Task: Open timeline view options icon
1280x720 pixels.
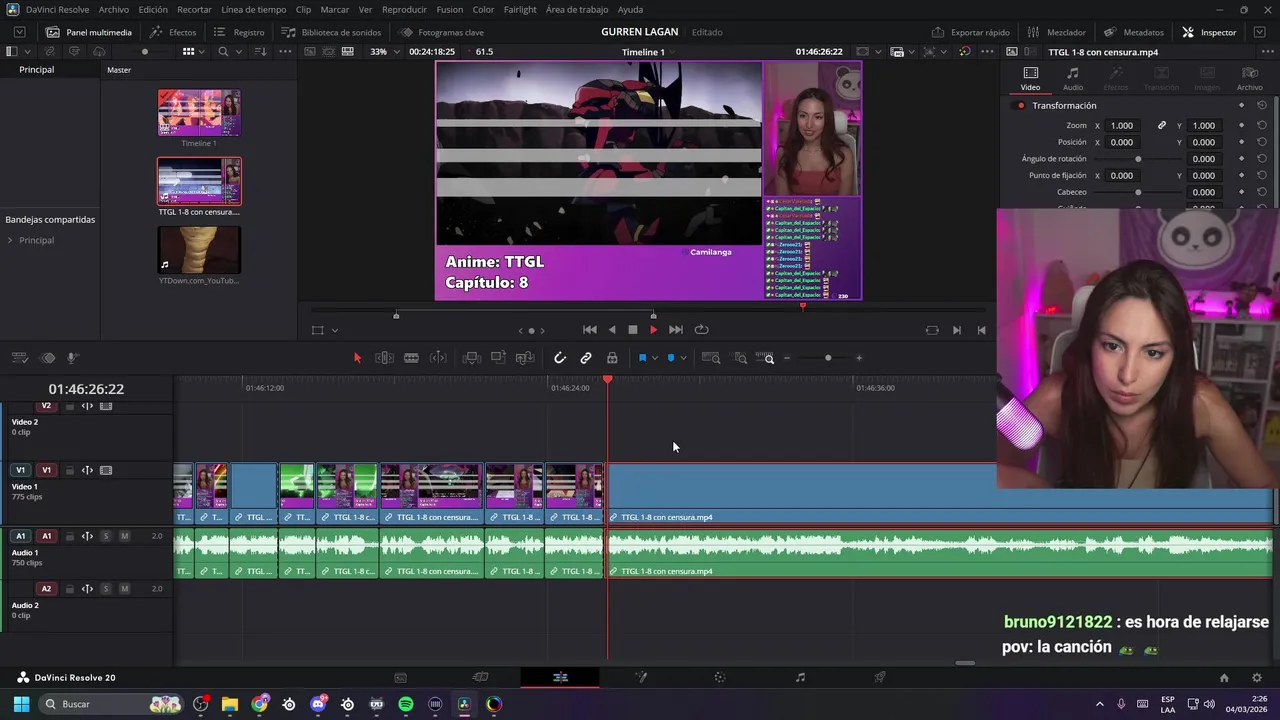Action: (19, 358)
